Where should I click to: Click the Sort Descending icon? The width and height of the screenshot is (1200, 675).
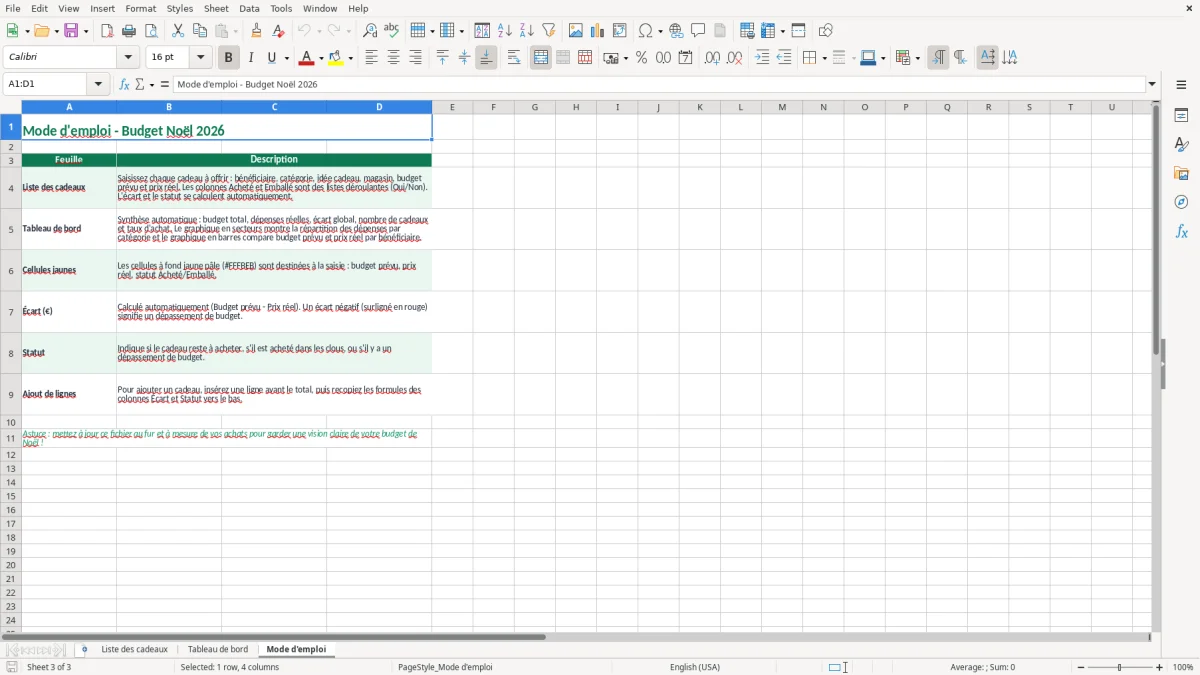527,31
